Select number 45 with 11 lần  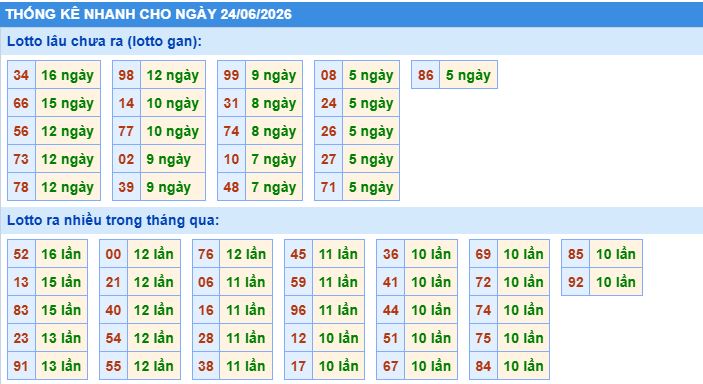click(298, 254)
